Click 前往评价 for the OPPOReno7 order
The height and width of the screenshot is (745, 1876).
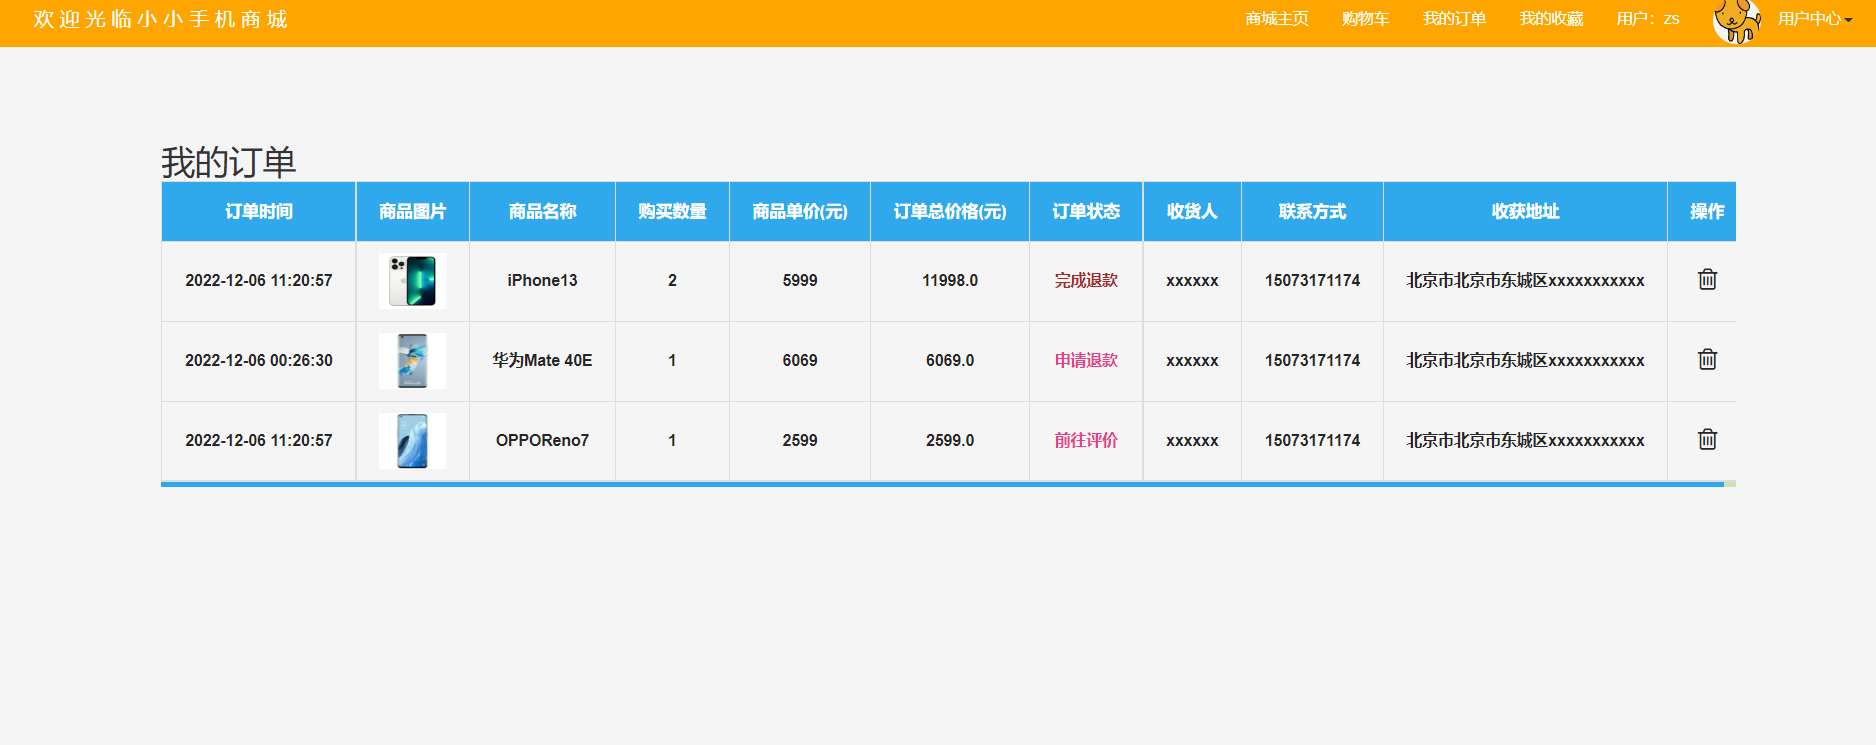pyautogui.click(x=1086, y=441)
